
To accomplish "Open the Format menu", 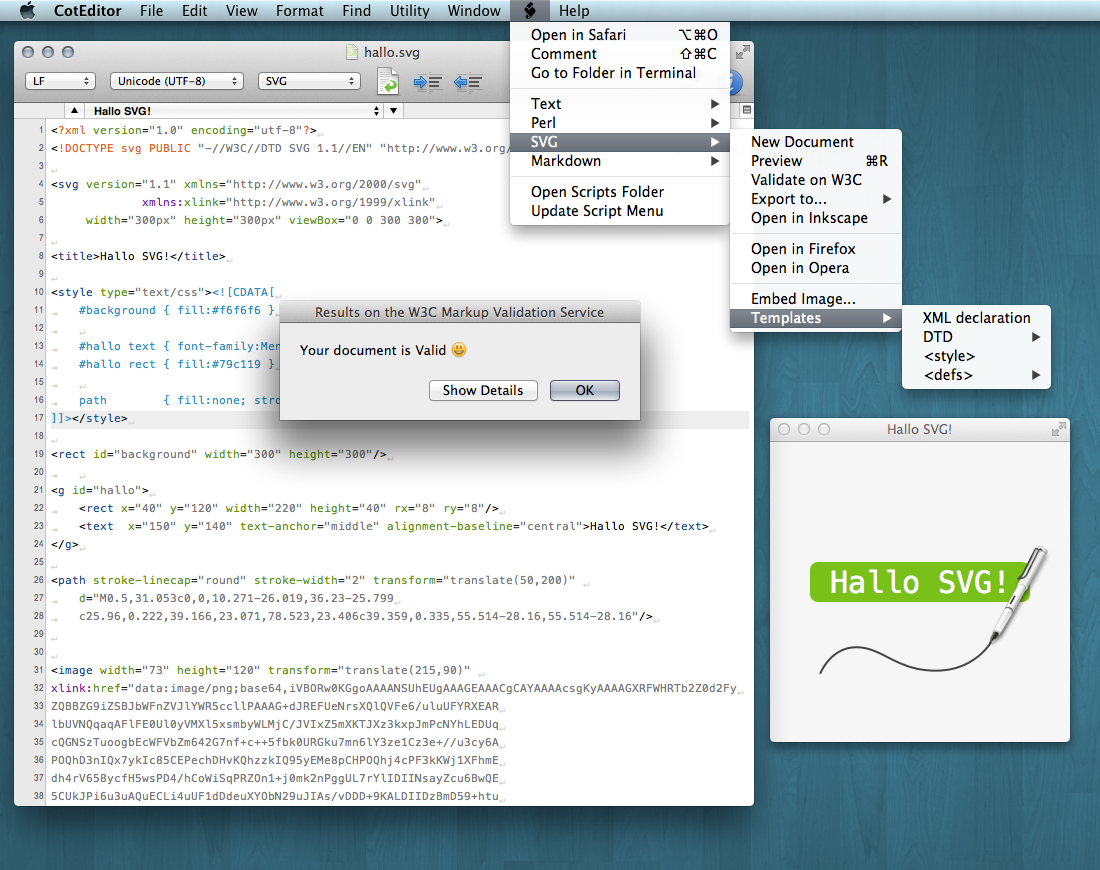I will (300, 11).
